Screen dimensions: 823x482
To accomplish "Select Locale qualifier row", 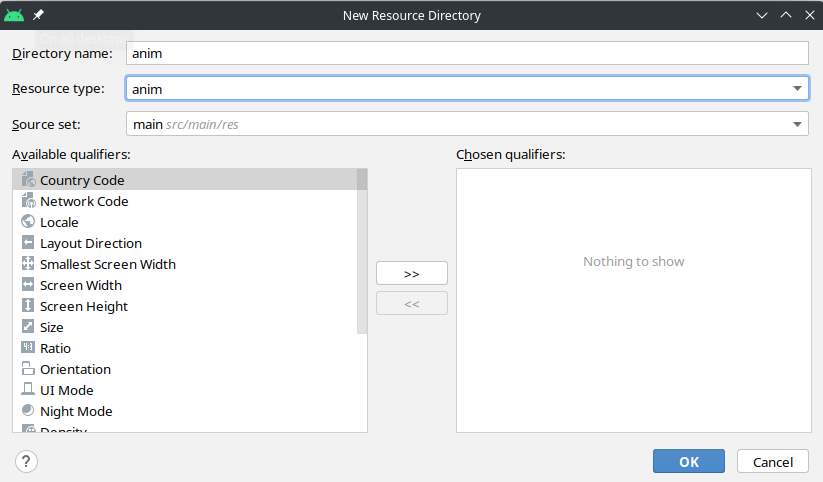I will click(x=185, y=222).
